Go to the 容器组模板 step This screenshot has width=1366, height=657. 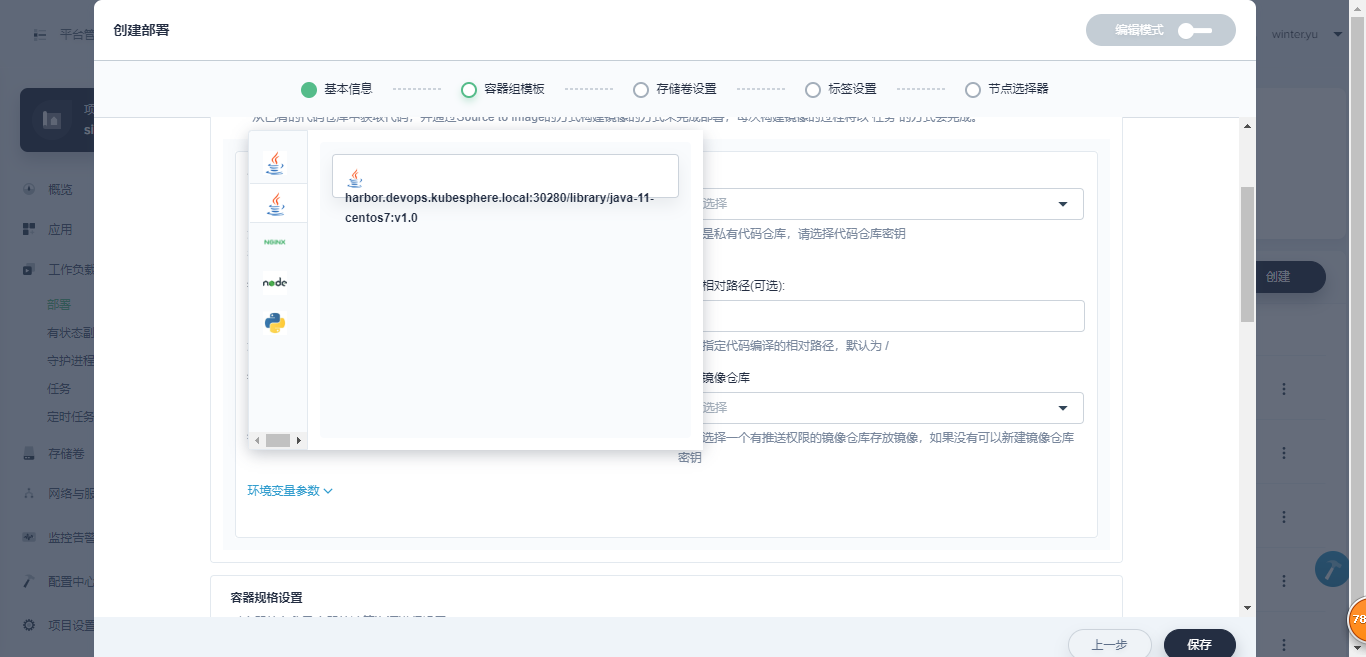[503, 89]
